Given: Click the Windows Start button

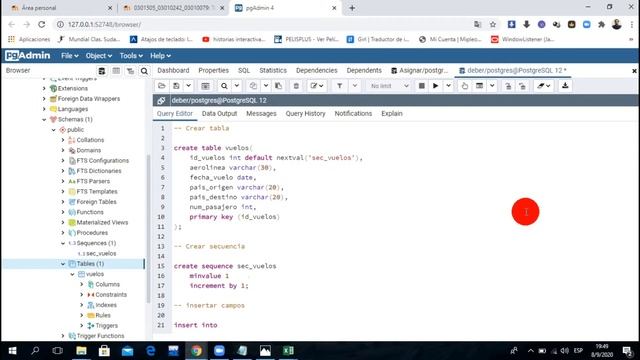Looking at the screenshot, I should coord(12,351).
